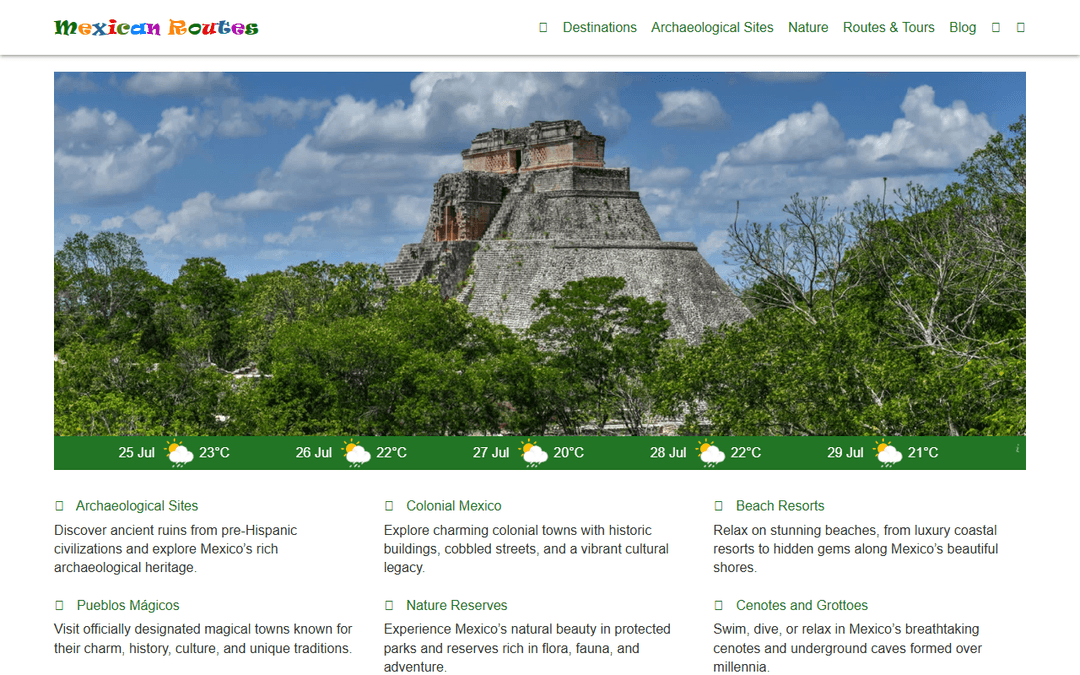Viewport: 1080px width, 675px height.
Task: Click the last icon in the top navigation
Action: (x=1021, y=28)
